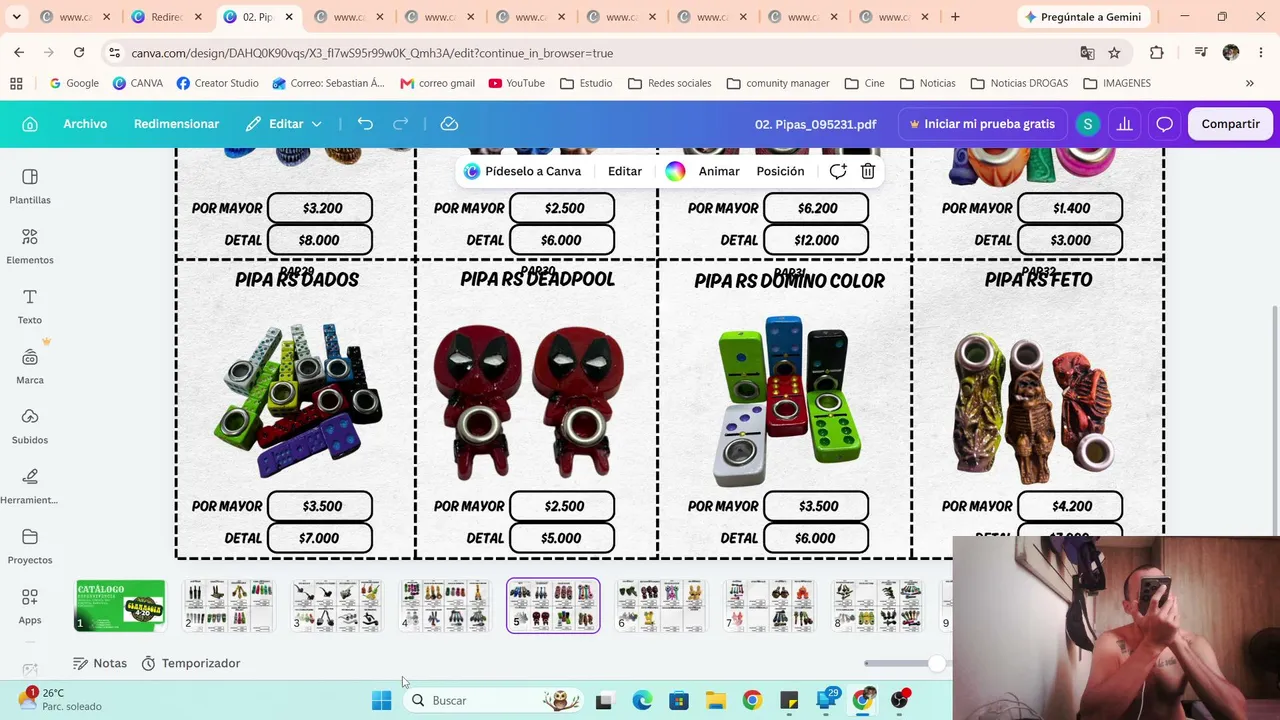This screenshot has width=1280, height=720.
Task: Expand the IMAGENES bookmarks folder
Action: (x=1117, y=83)
